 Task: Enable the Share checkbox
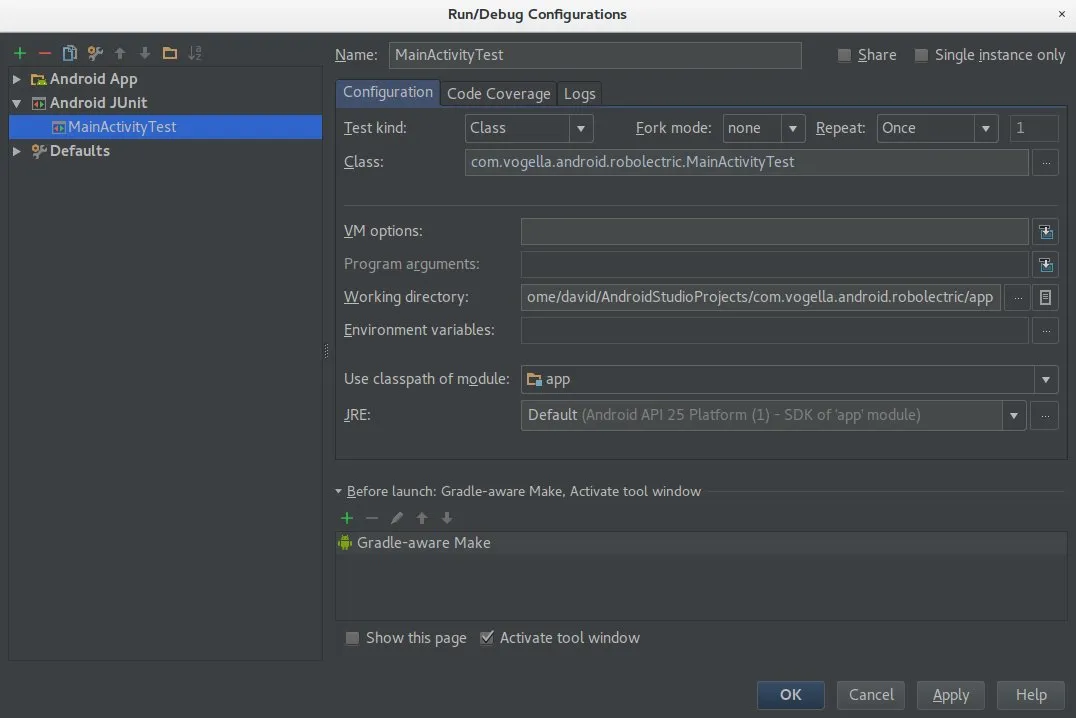[844, 55]
